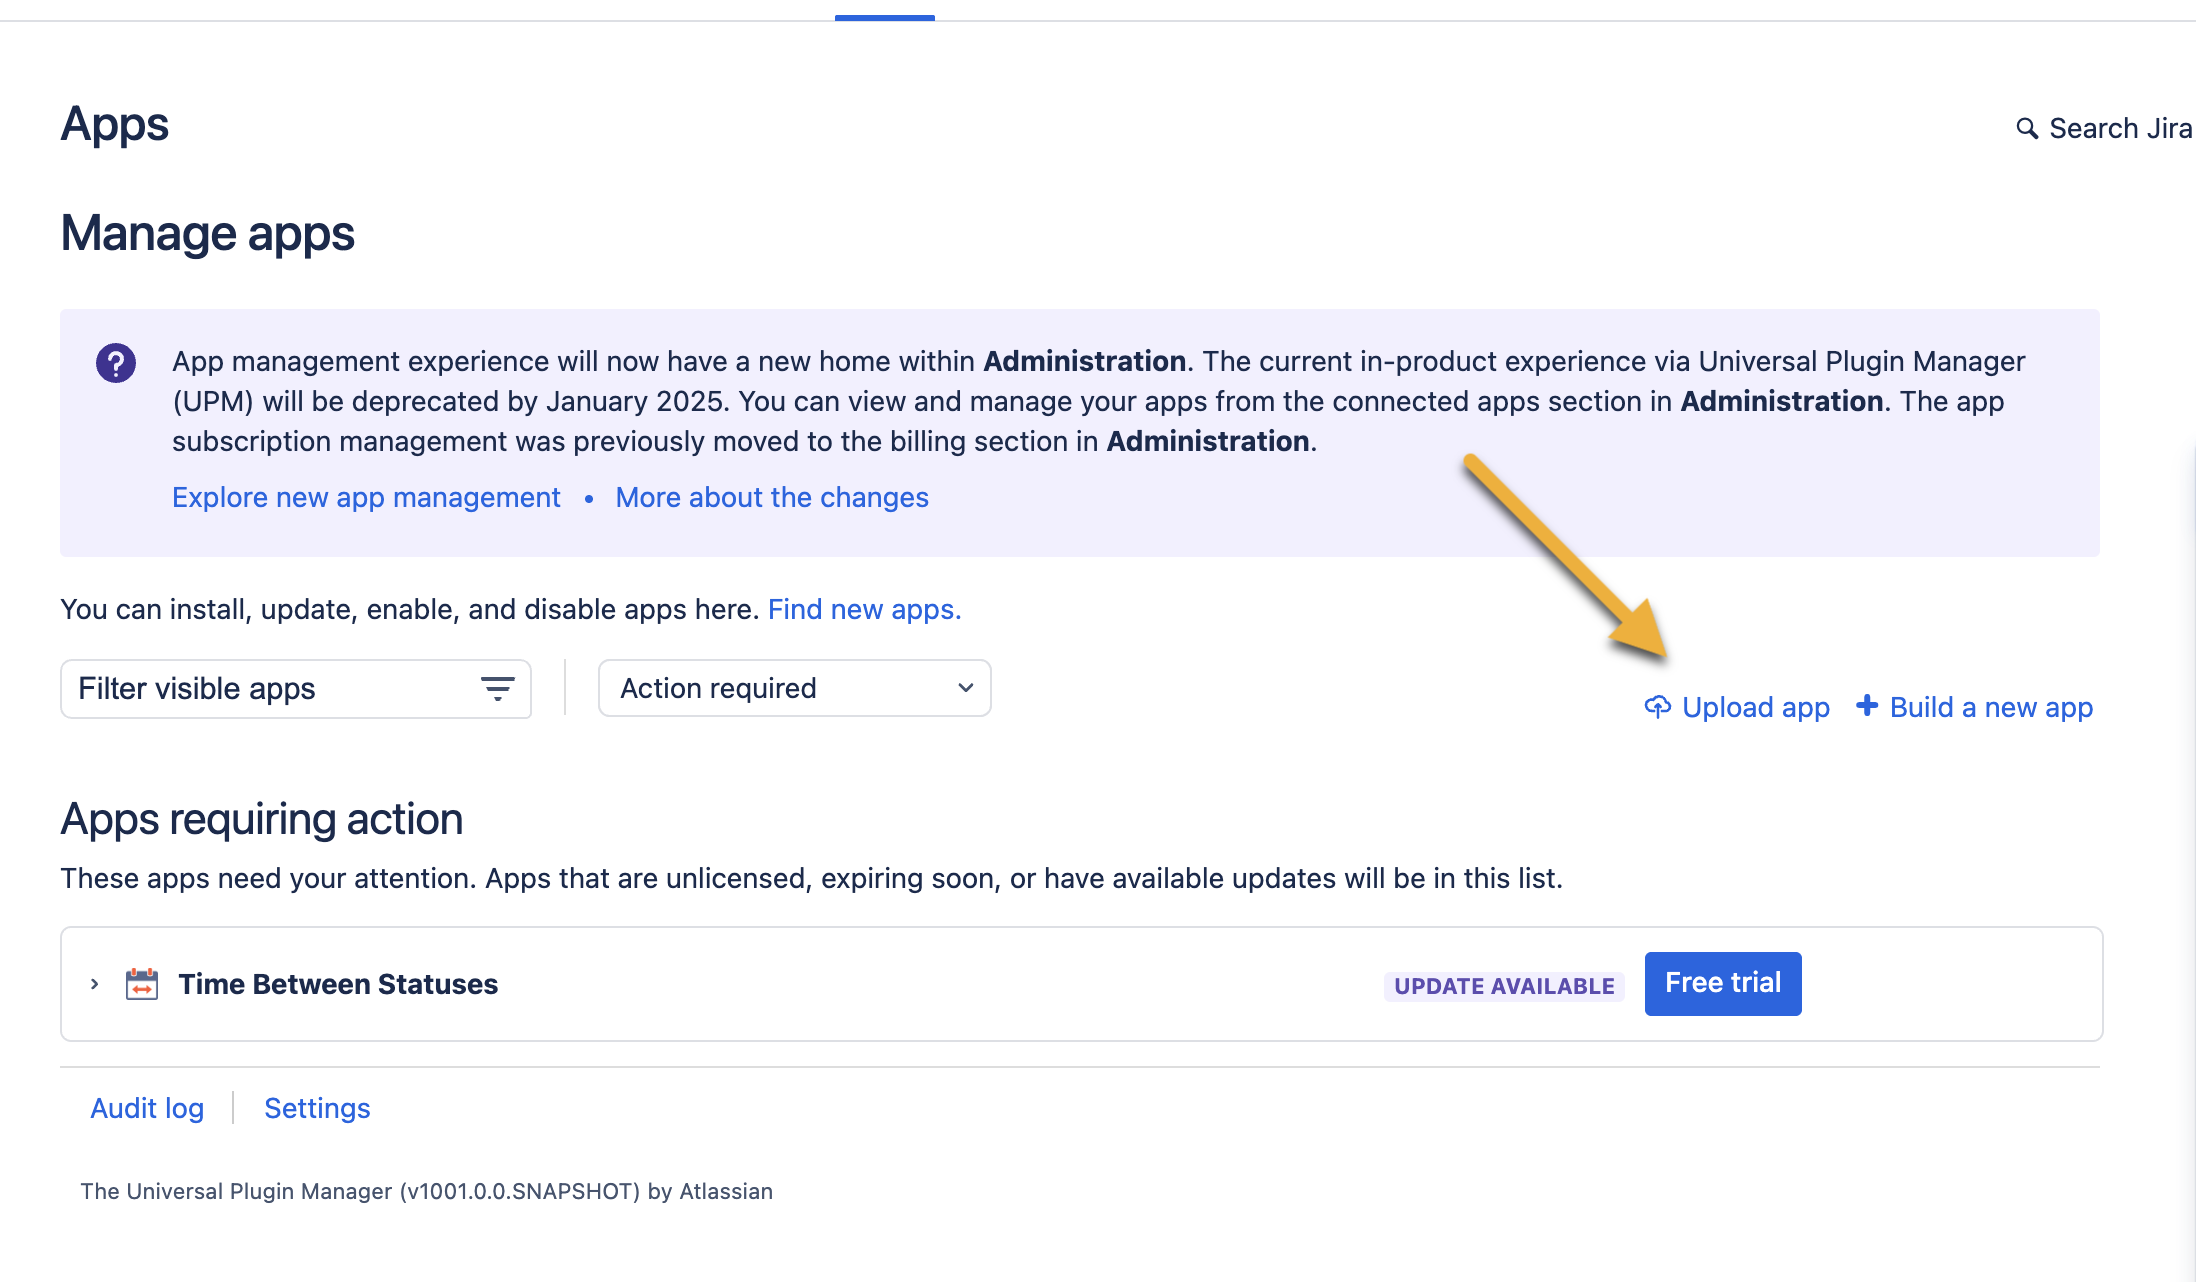Screen dimensions: 2196x1282
Task: Select the Build a new app link
Action: [1990, 707]
